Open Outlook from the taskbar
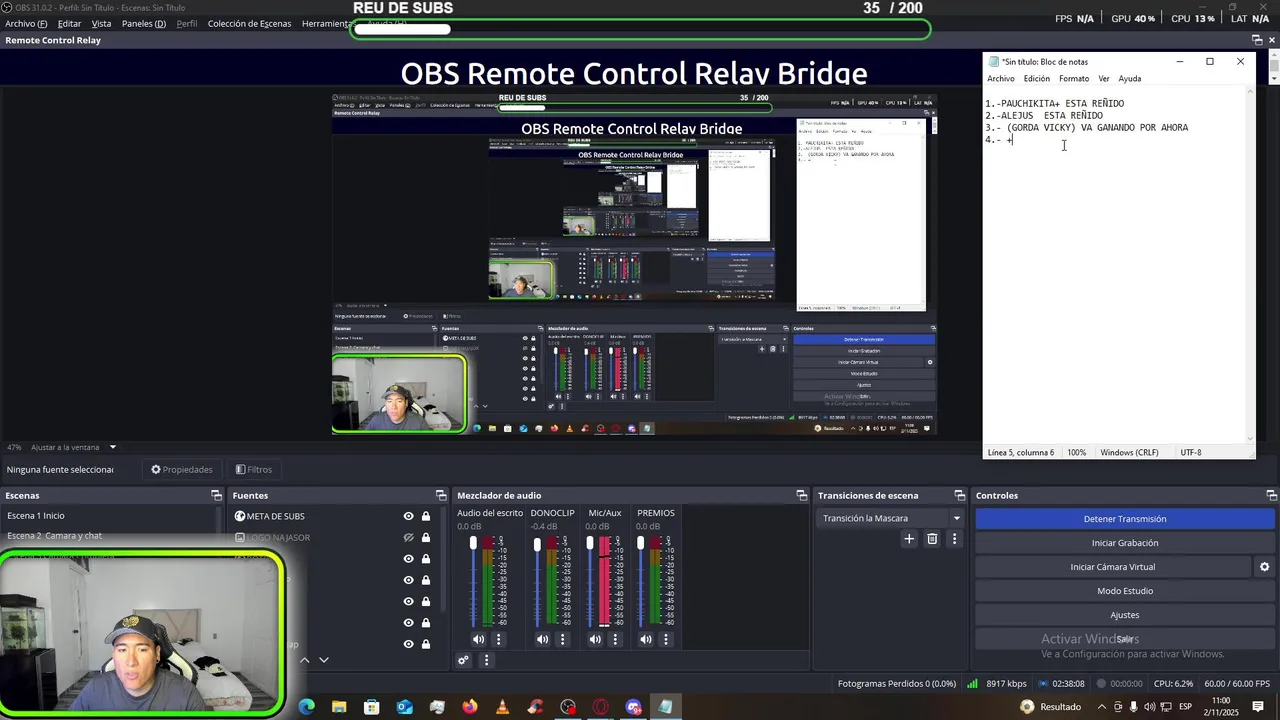The width and height of the screenshot is (1280, 720). click(x=404, y=707)
